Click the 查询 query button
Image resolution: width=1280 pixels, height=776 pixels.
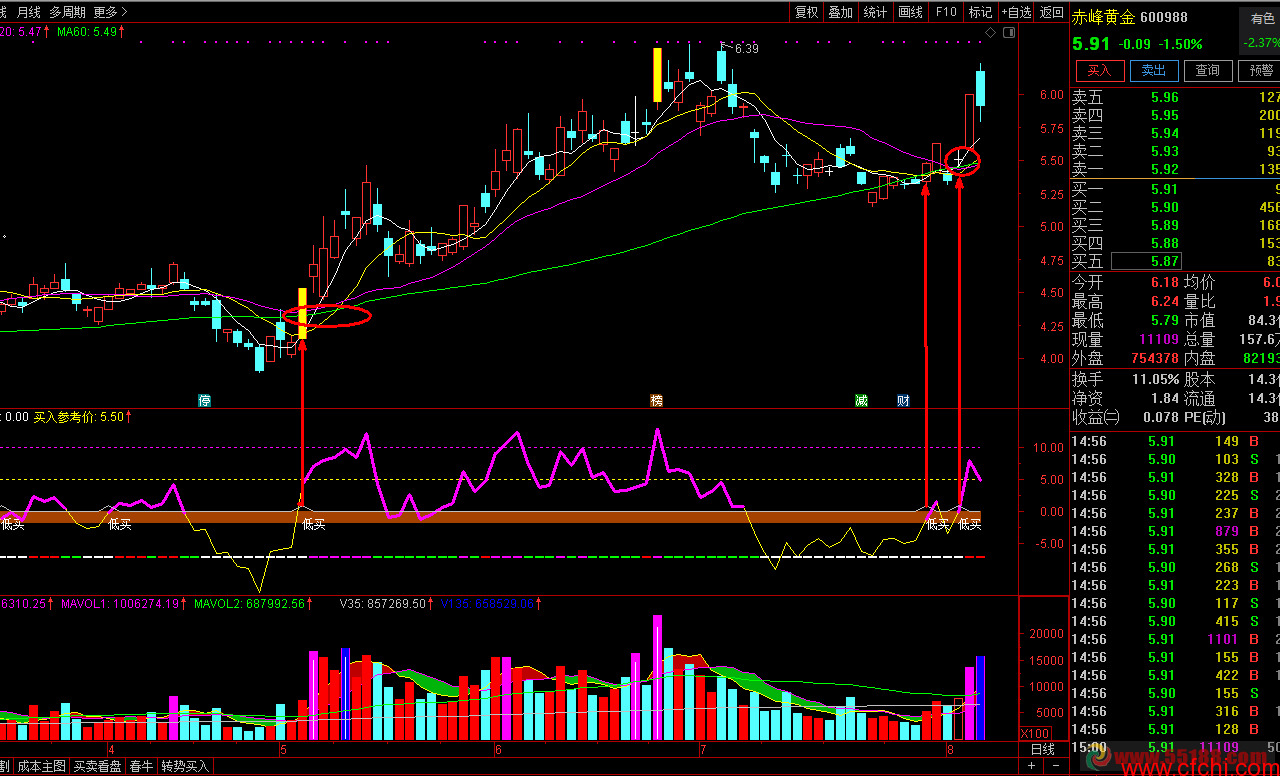(1208, 70)
